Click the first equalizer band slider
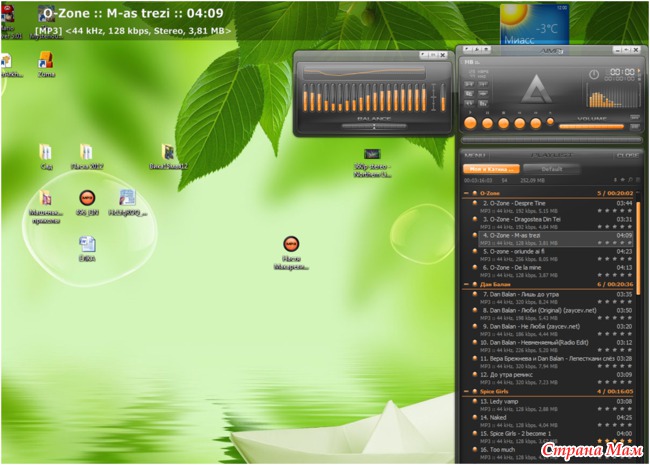 pyautogui.click(x=306, y=97)
